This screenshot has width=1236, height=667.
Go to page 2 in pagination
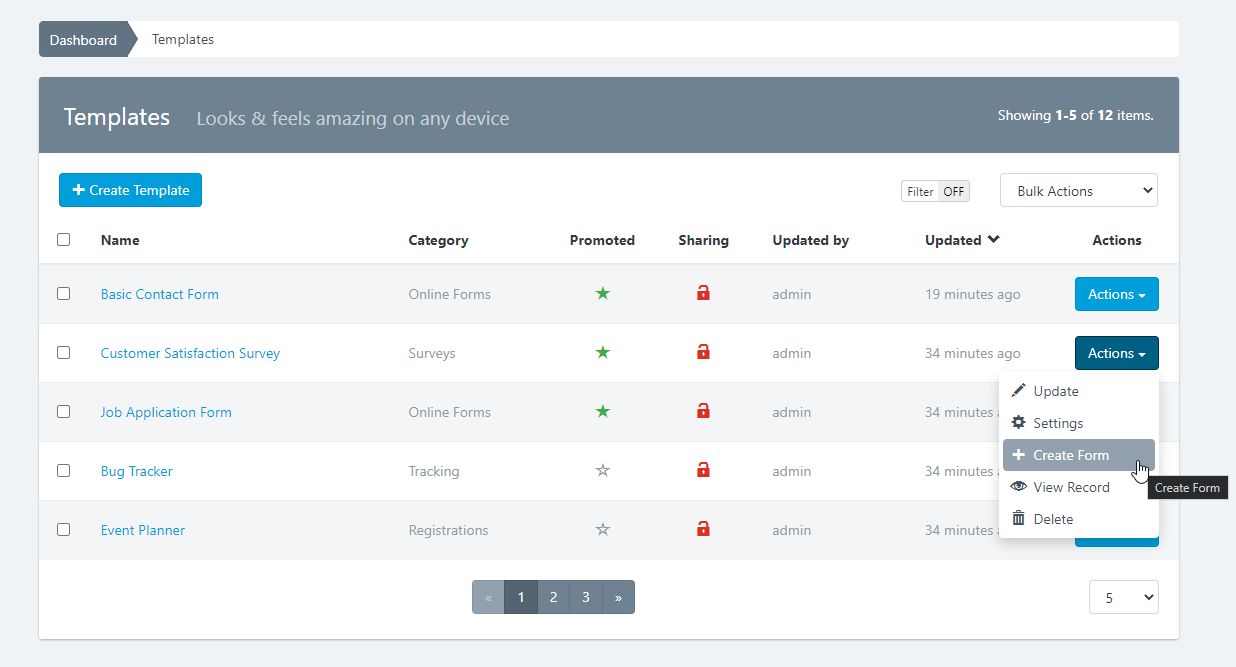553,597
